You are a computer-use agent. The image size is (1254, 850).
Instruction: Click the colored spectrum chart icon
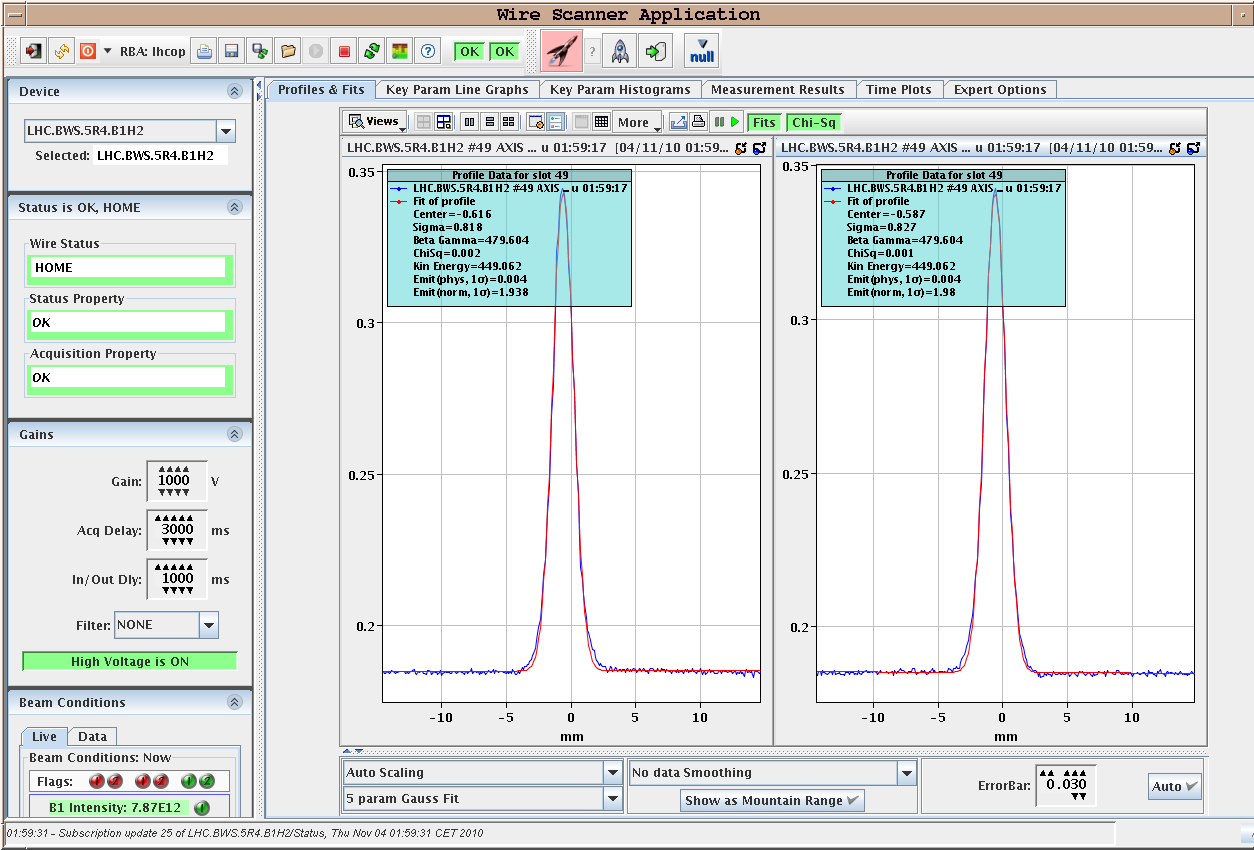(400, 51)
